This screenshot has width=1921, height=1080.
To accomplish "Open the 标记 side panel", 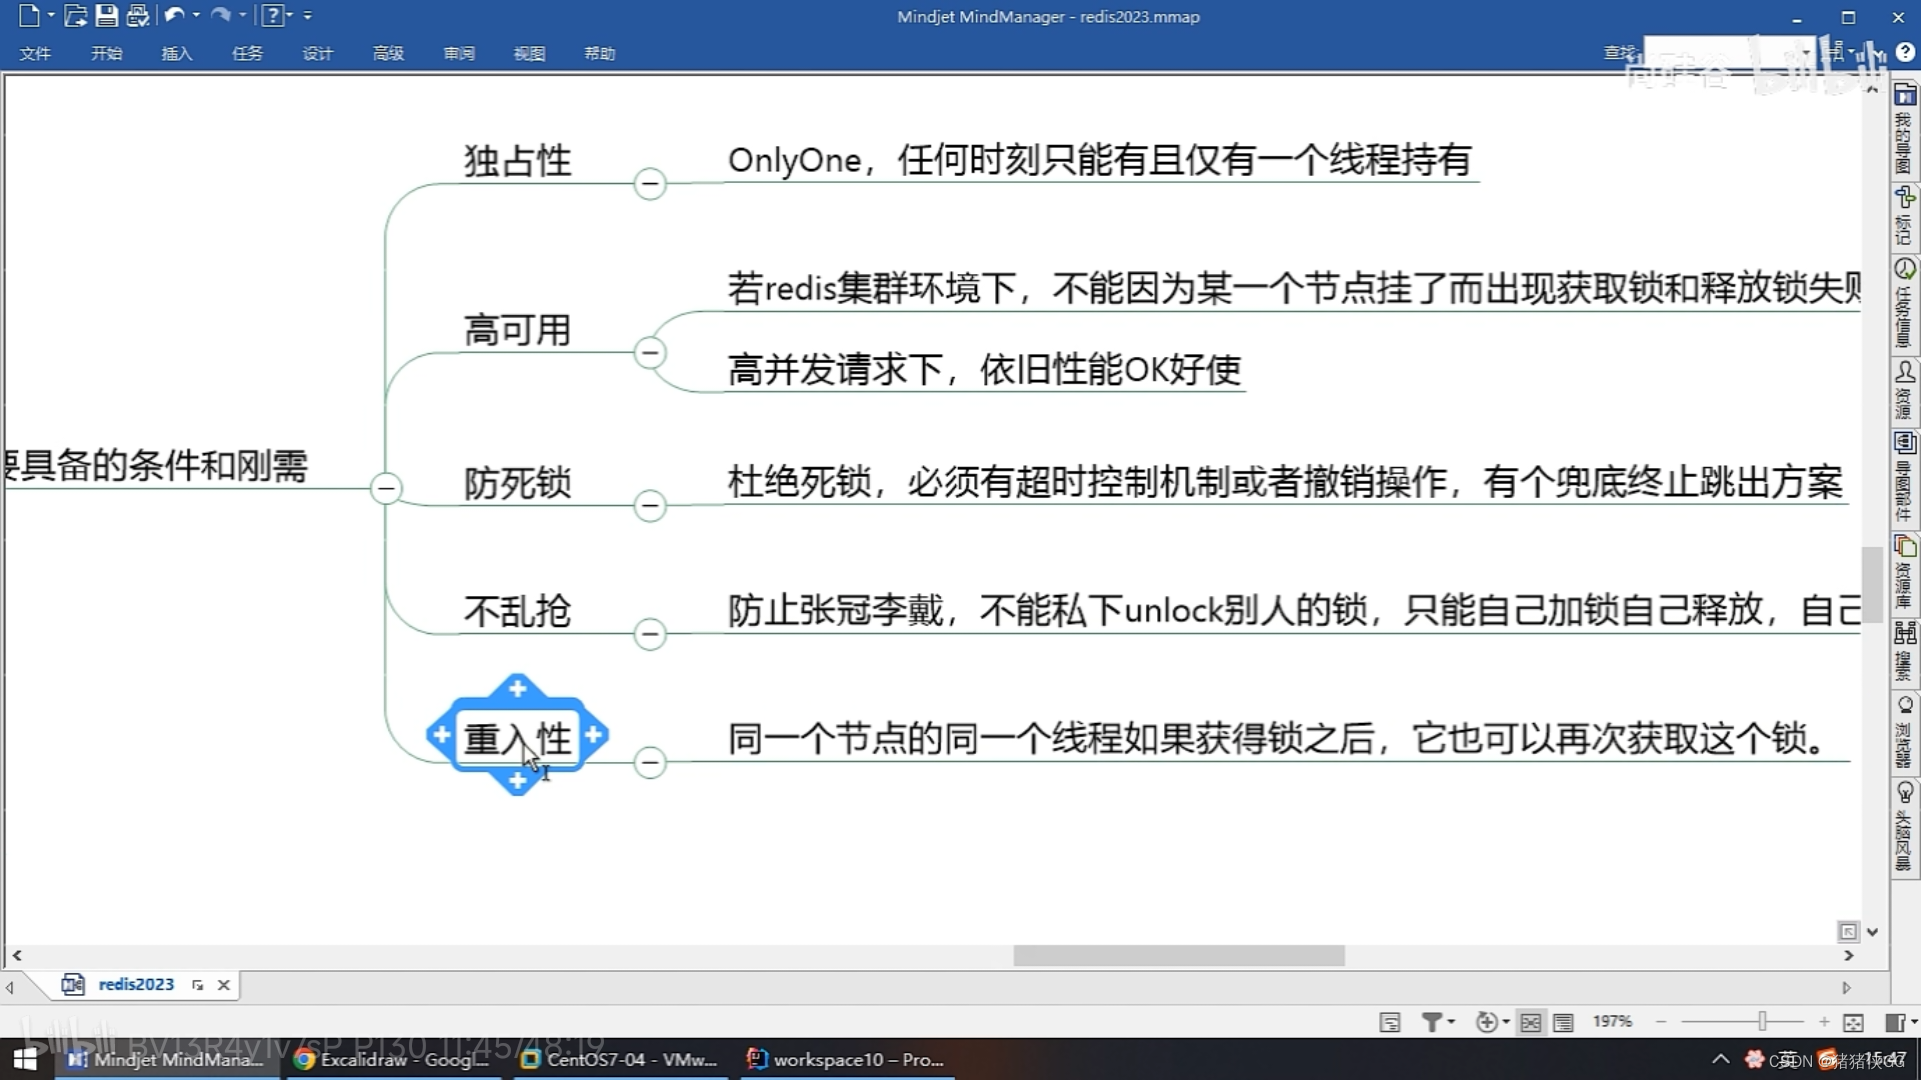I will click(x=1905, y=216).
